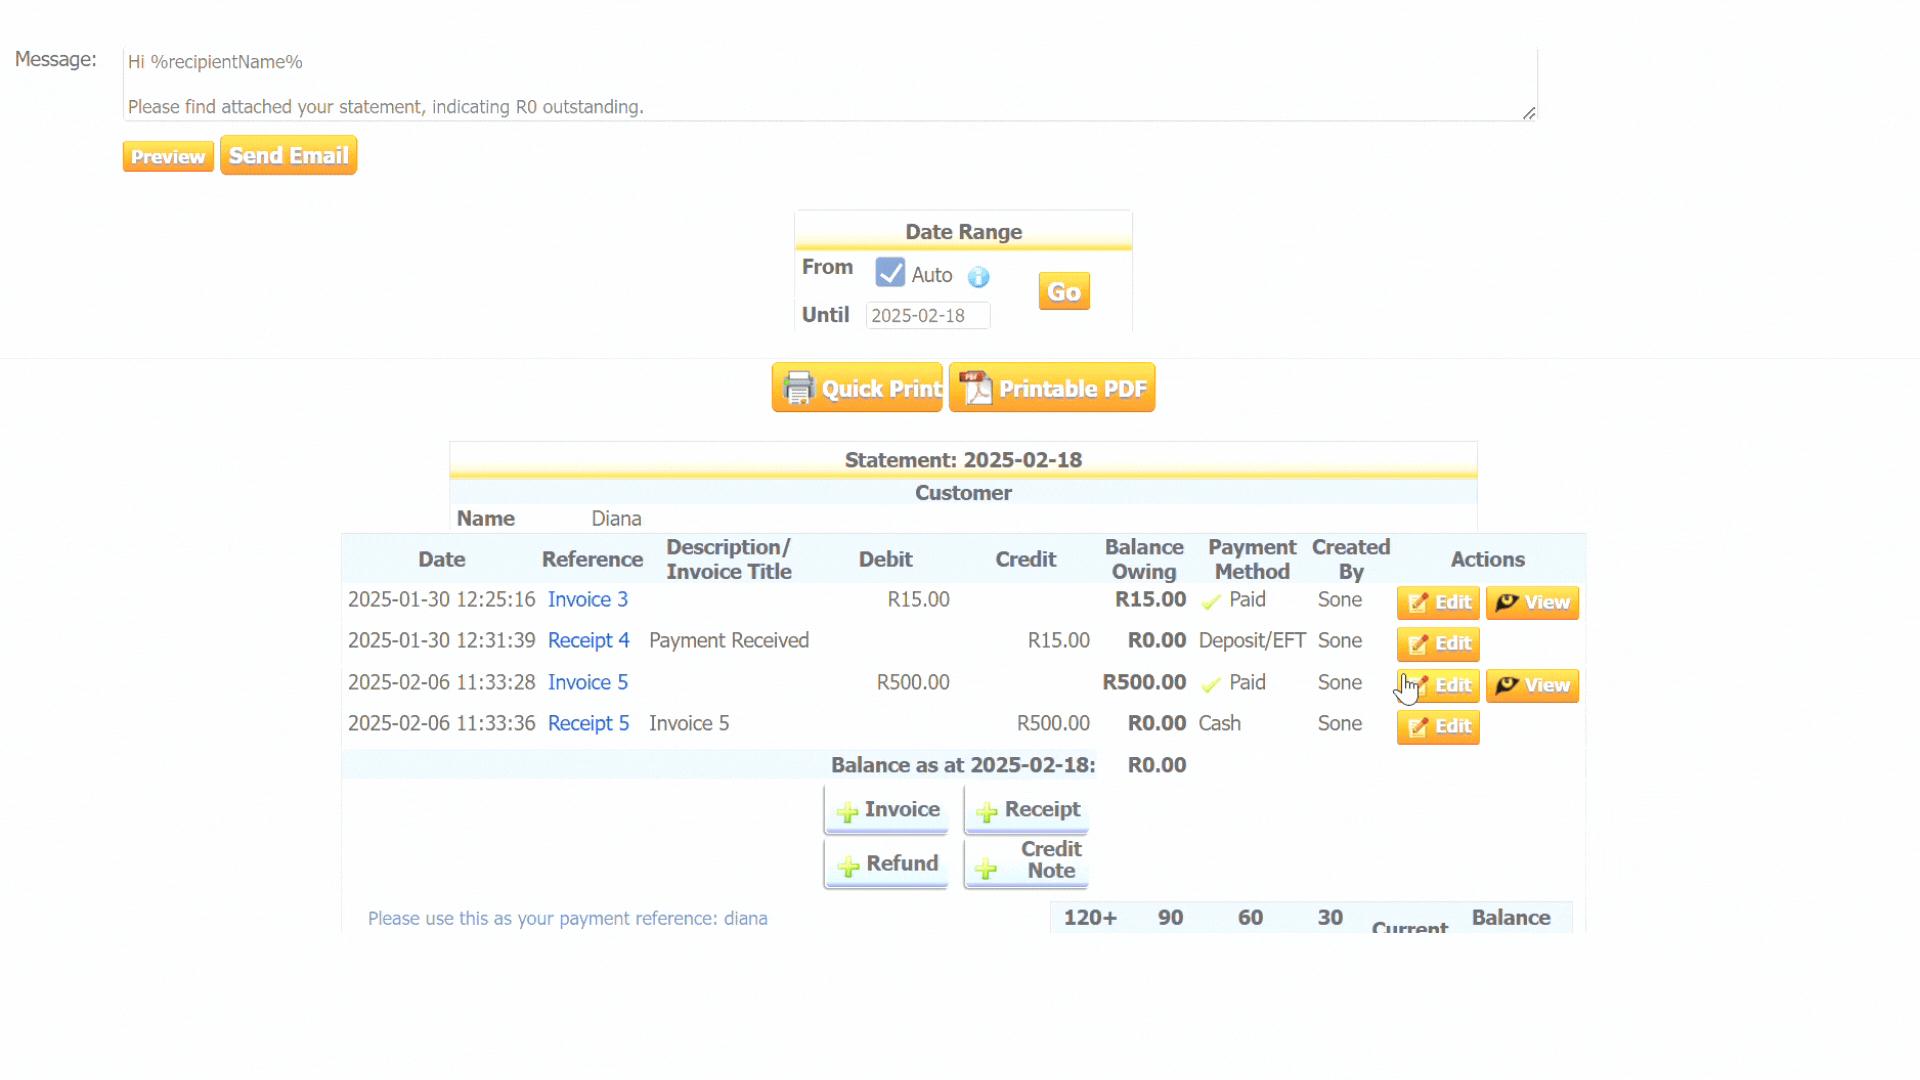Click the green plus icon on Invoice button

pyautogui.click(x=848, y=812)
